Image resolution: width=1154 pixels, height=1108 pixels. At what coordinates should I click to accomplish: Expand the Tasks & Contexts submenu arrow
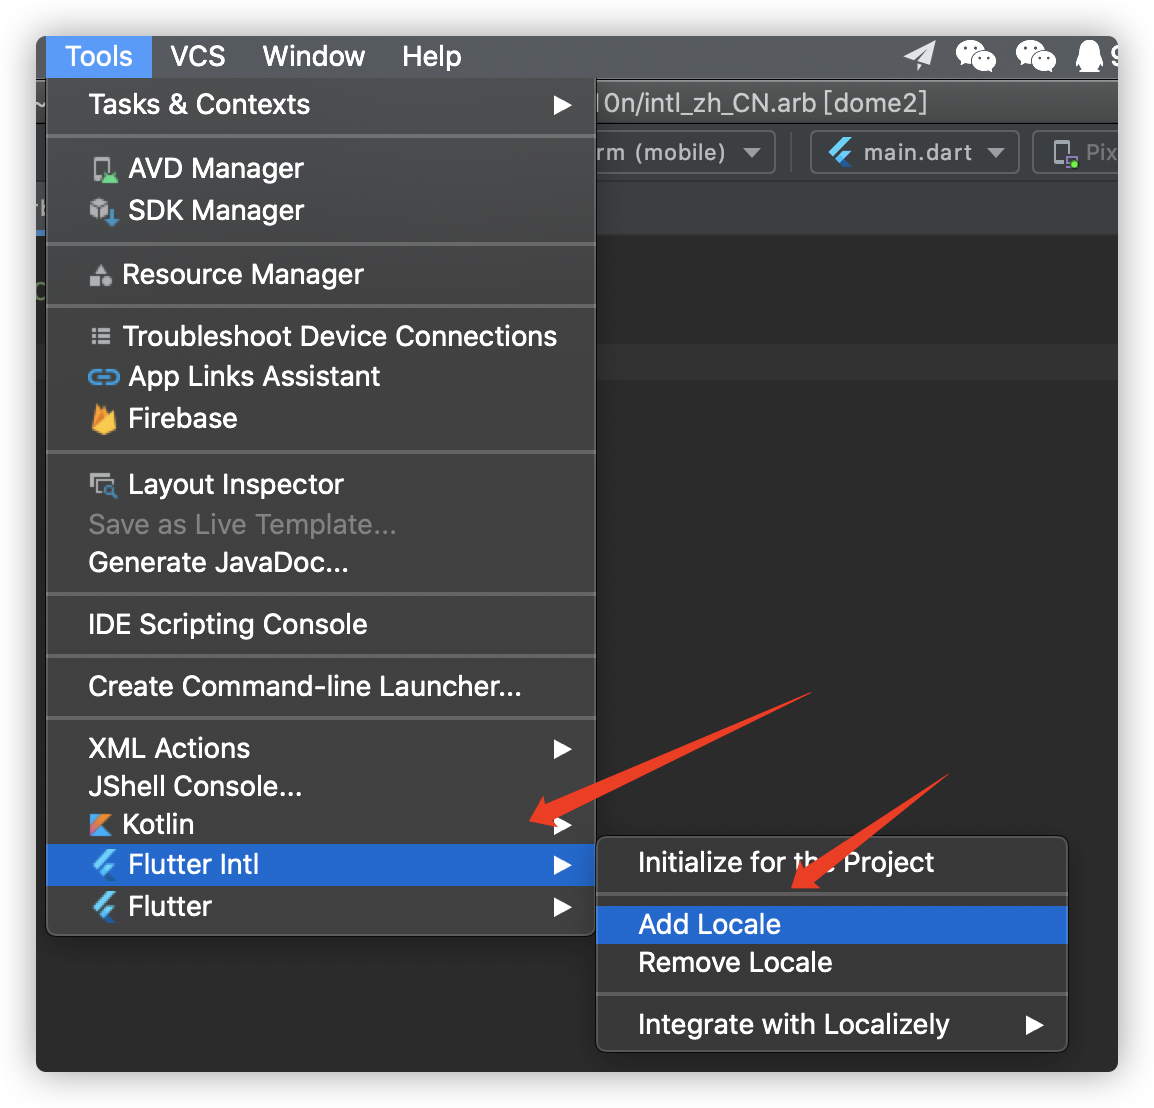tap(562, 105)
